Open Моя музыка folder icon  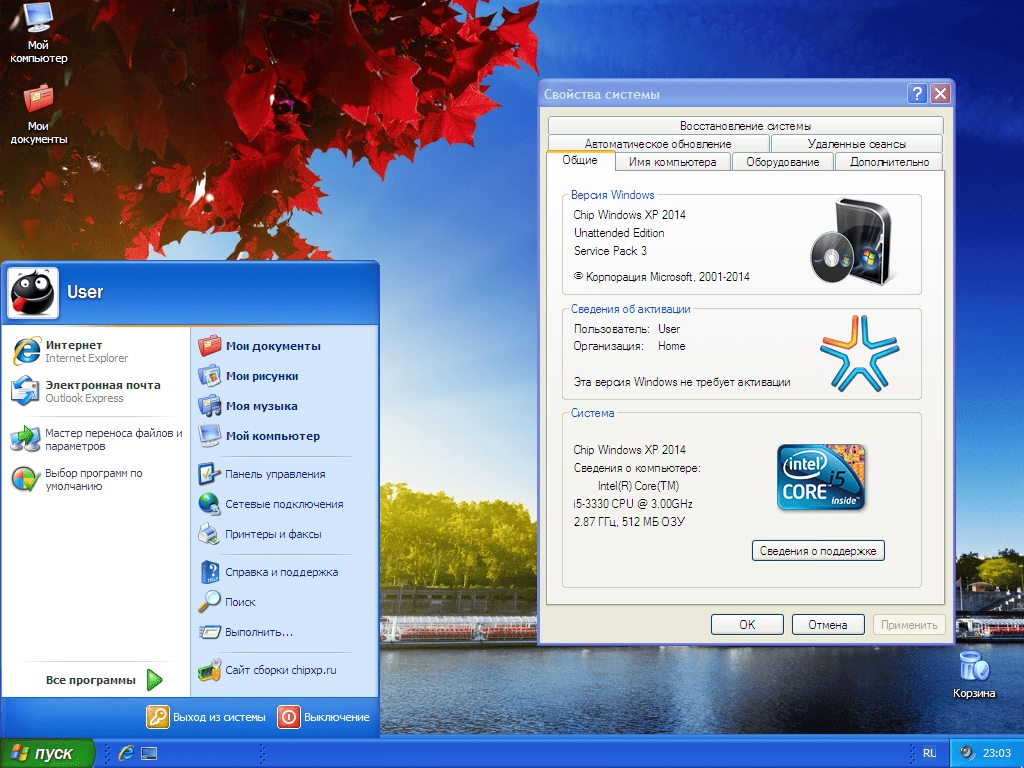click(x=210, y=406)
